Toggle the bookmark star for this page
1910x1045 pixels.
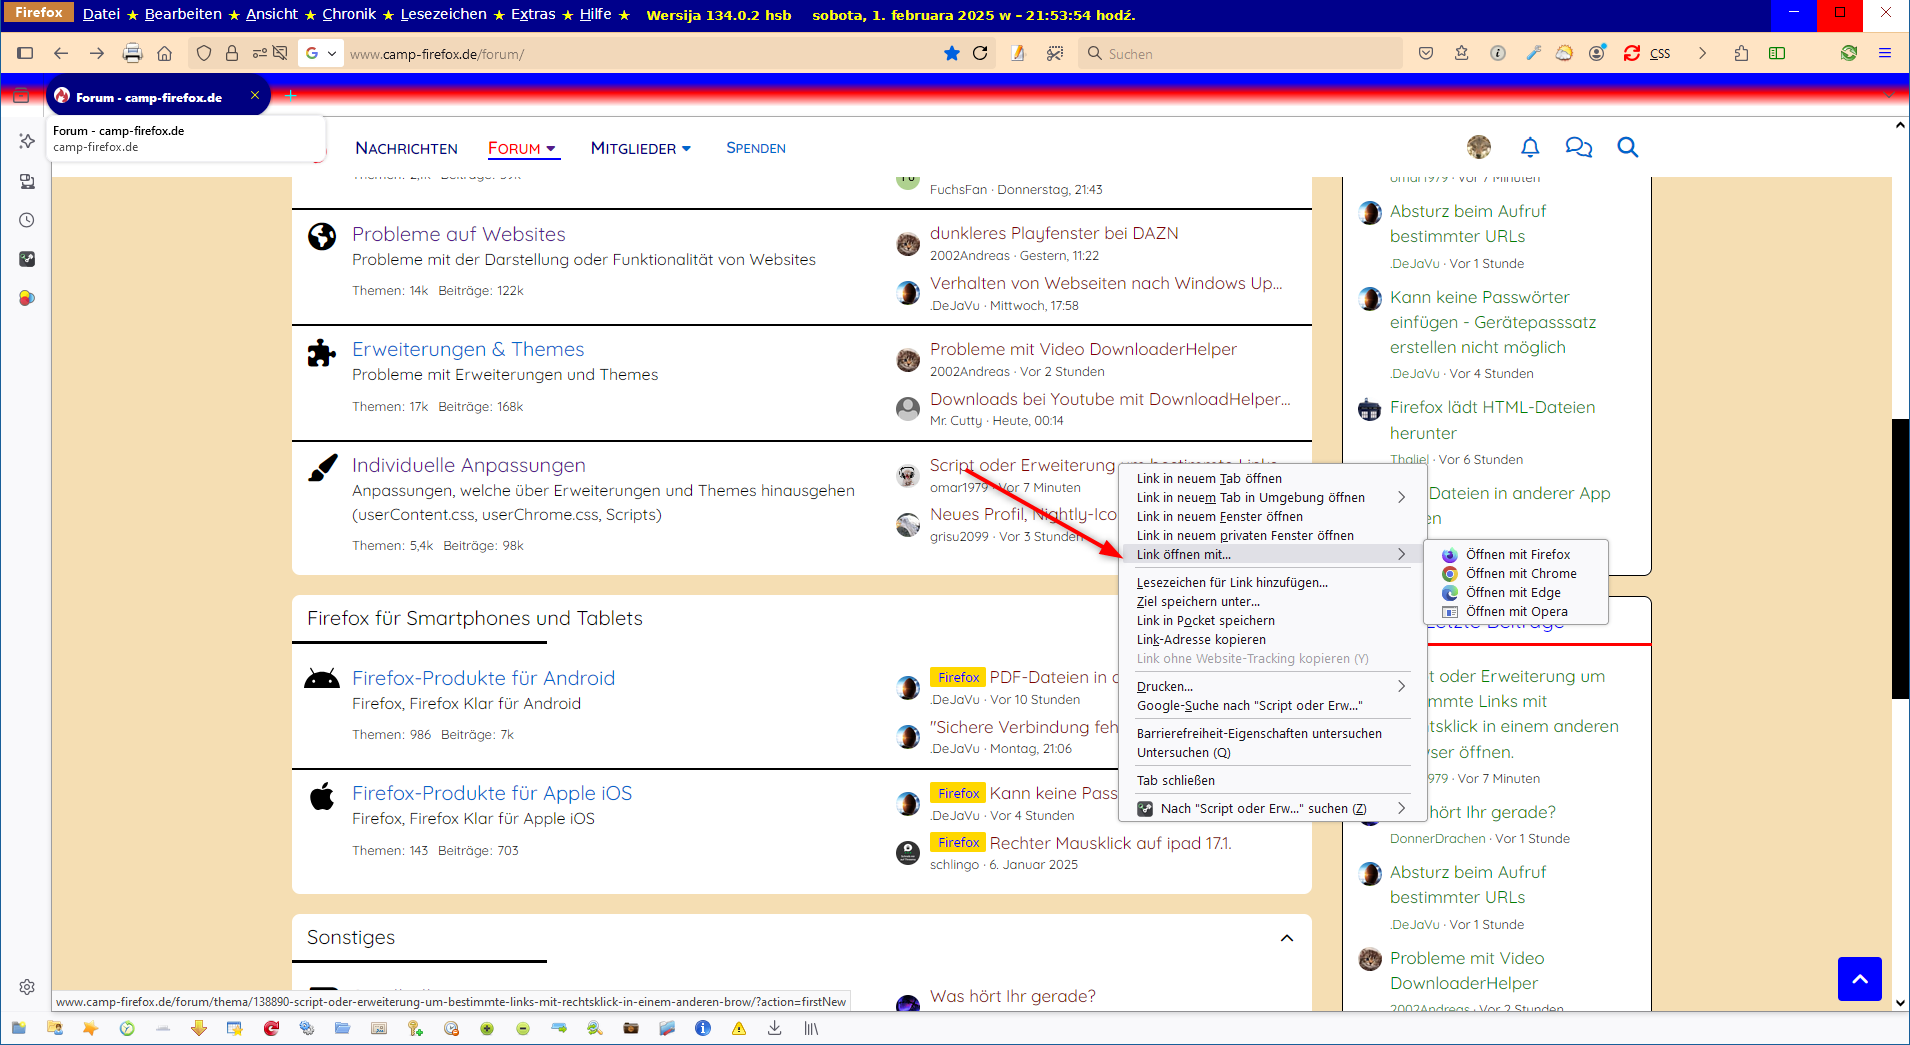pos(951,53)
